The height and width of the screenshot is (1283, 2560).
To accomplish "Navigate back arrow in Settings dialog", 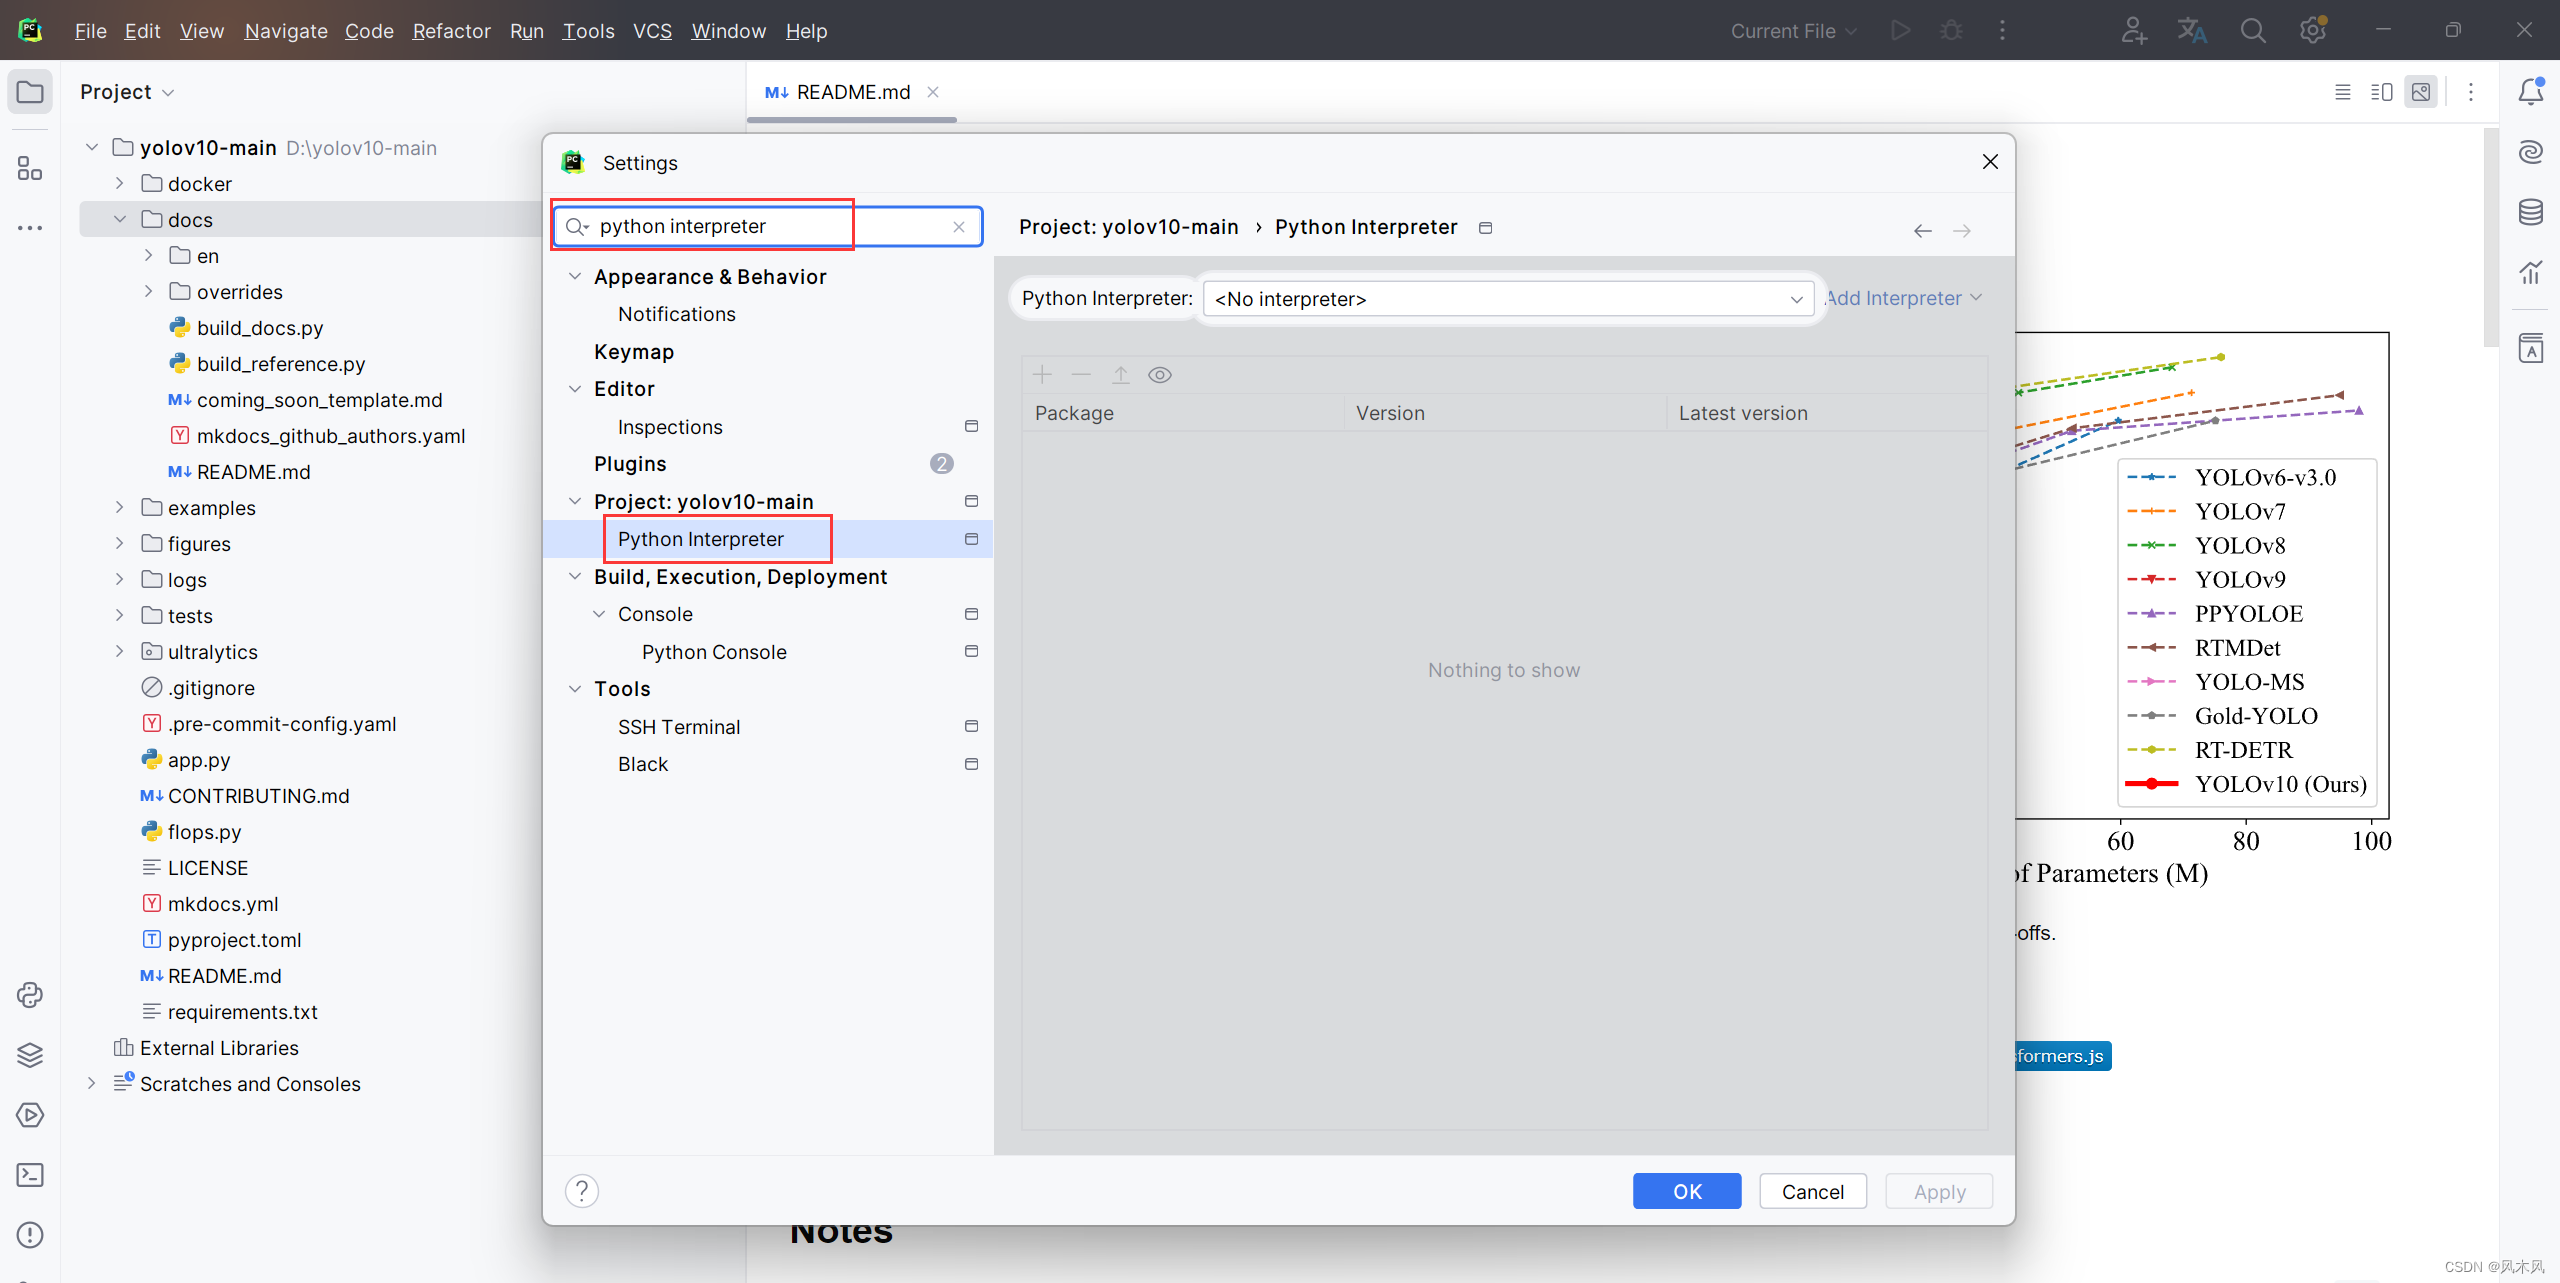I will (1923, 231).
